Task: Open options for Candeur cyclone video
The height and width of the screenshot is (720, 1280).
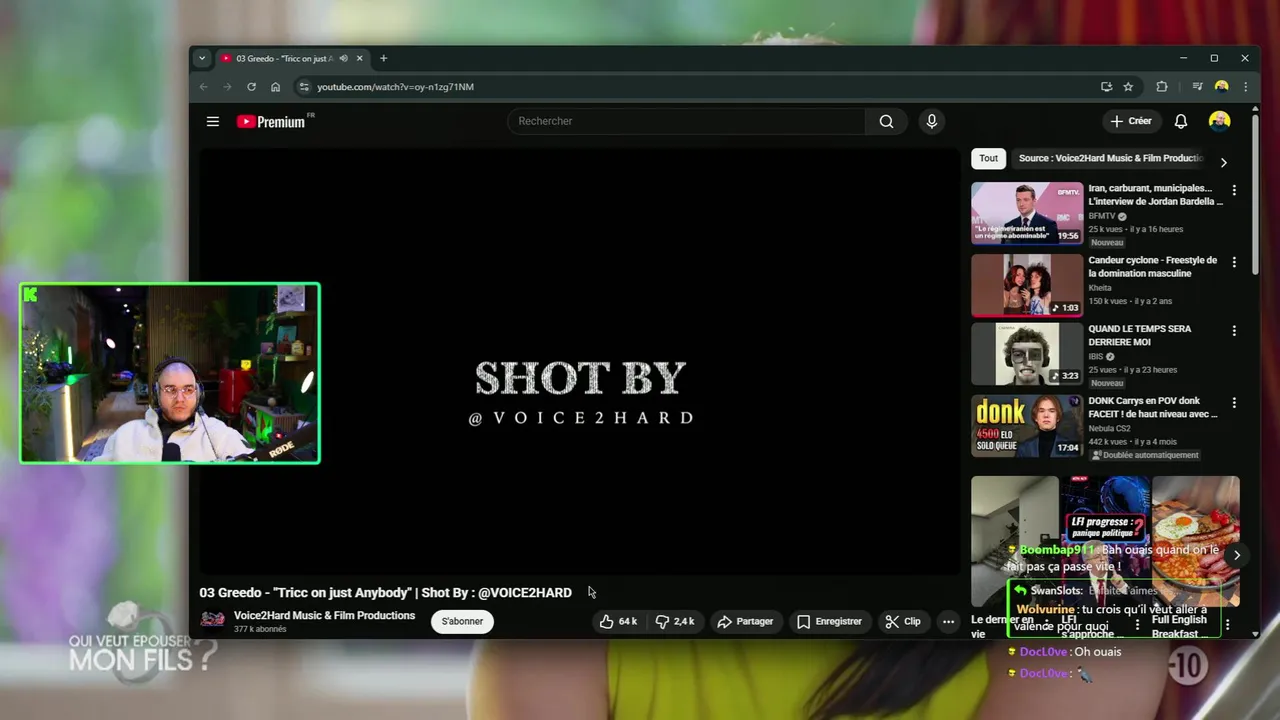Action: click(1234, 262)
